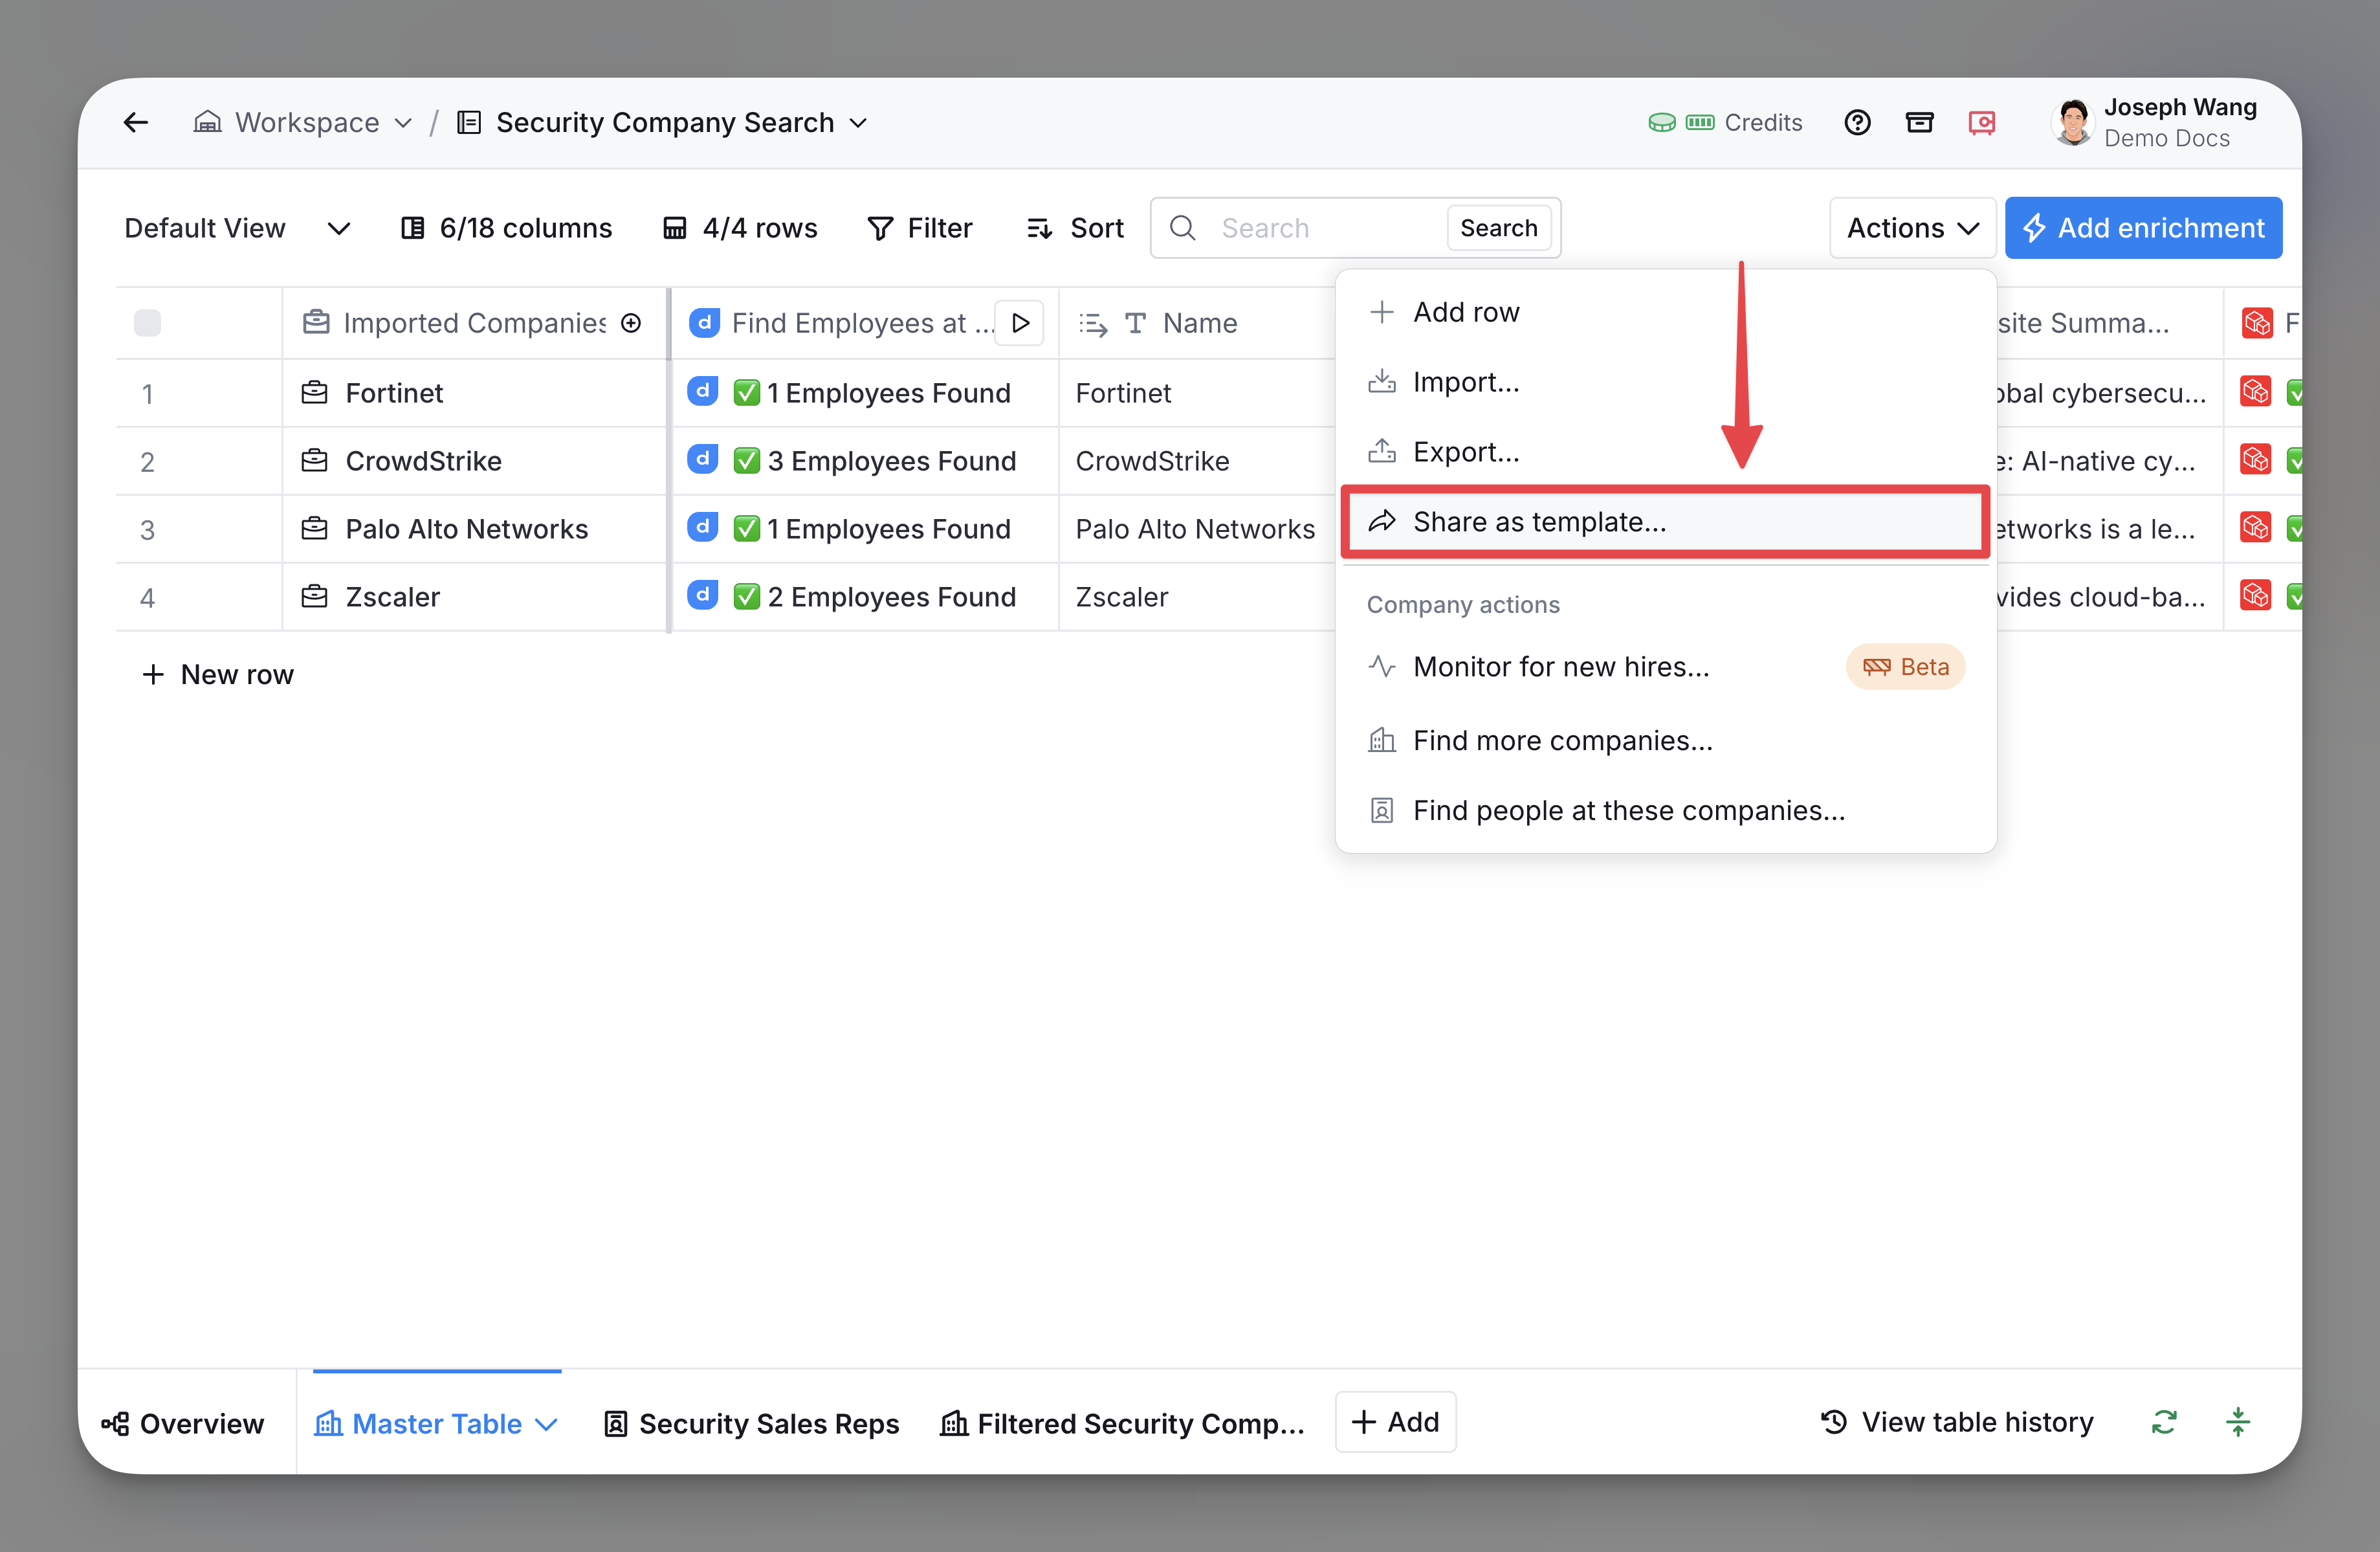Open Joseph Wang profile avatar

(2073, 122)
